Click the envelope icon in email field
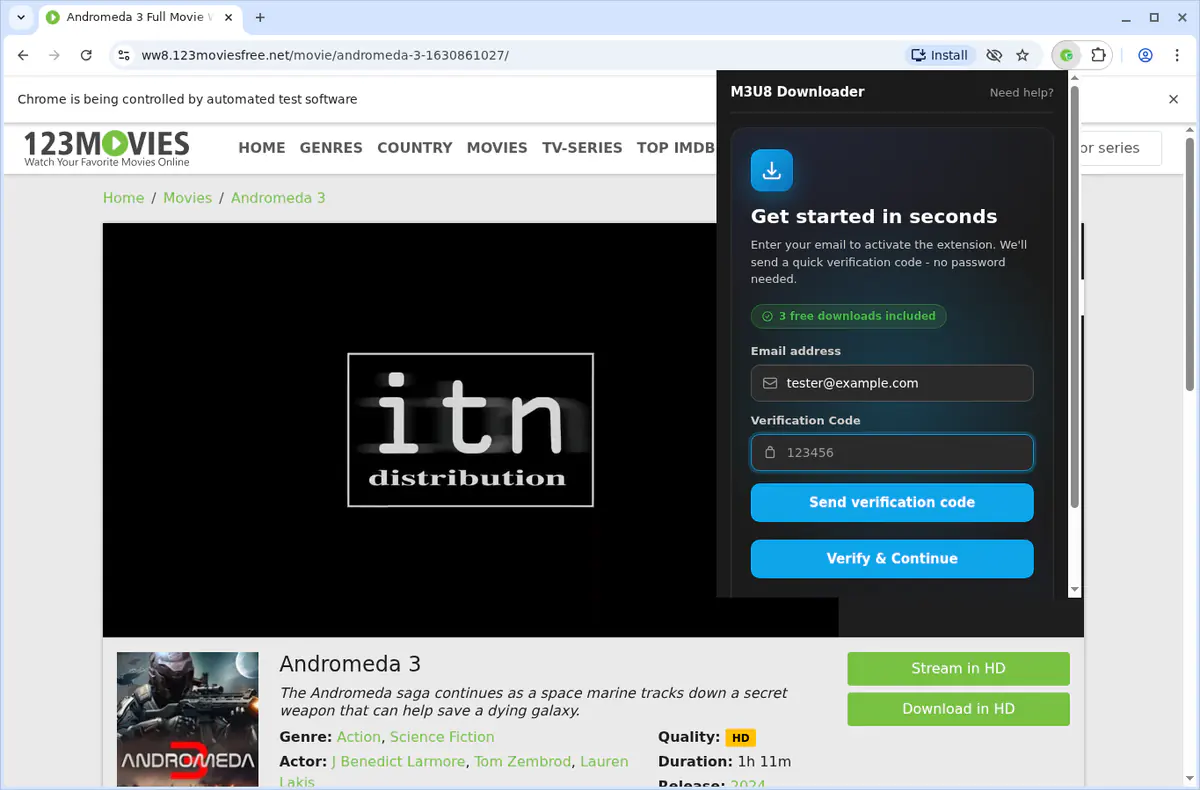Viewport: 1200px width, 790px height. [x=770, y=383]
